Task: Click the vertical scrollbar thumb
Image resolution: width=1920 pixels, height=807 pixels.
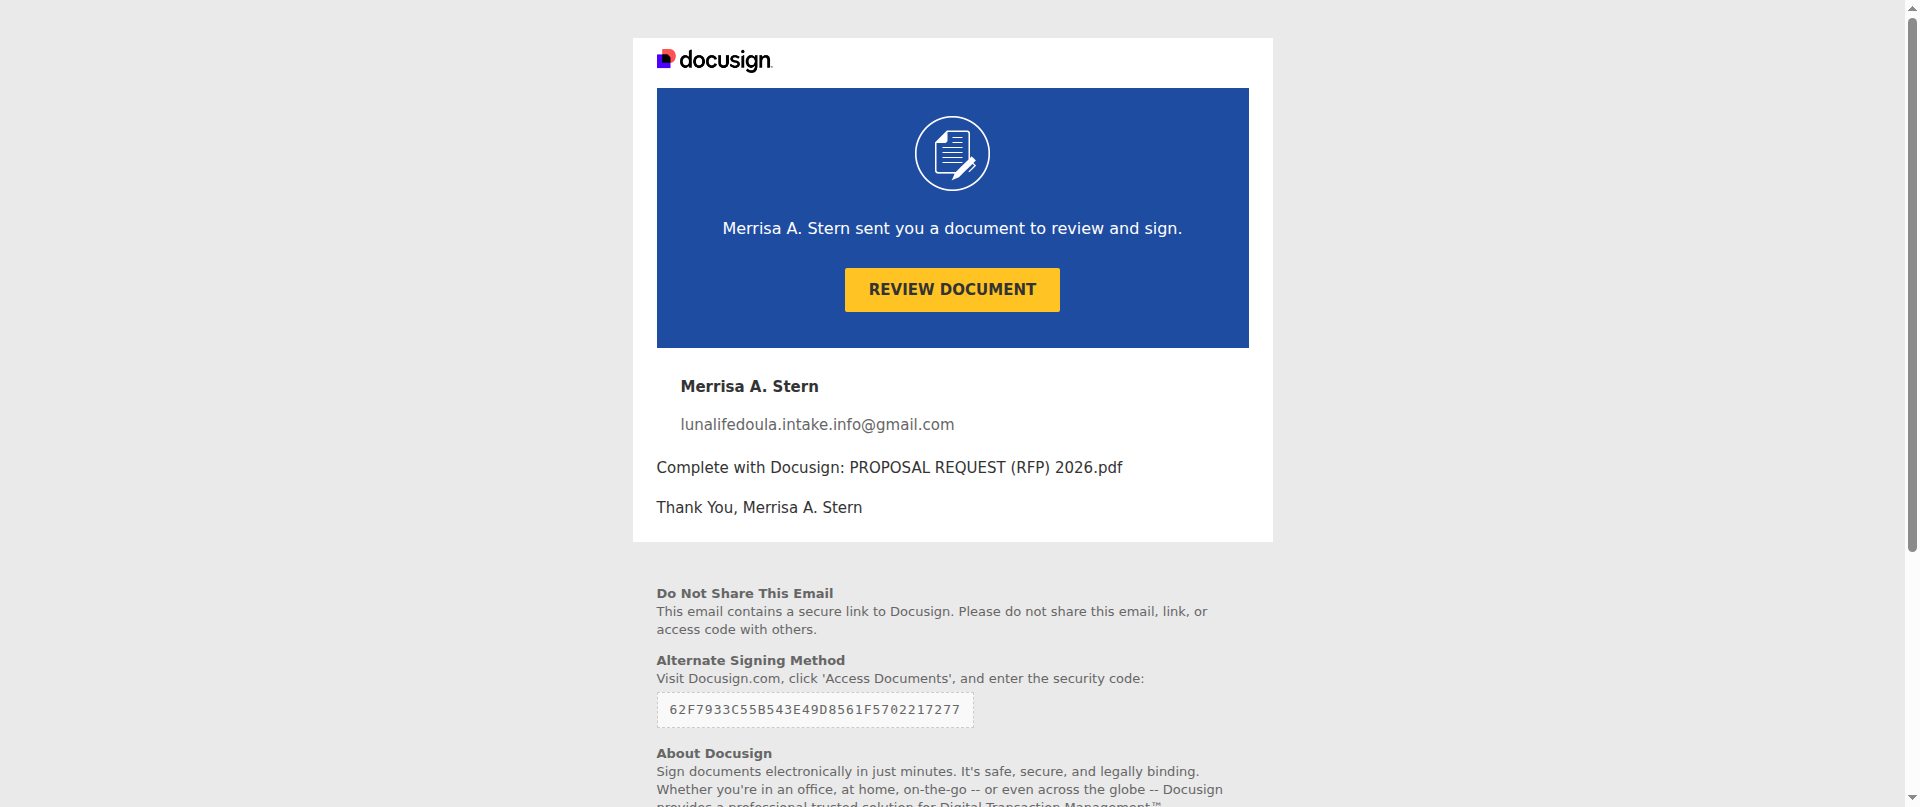Action: [x=1912, y=283]
